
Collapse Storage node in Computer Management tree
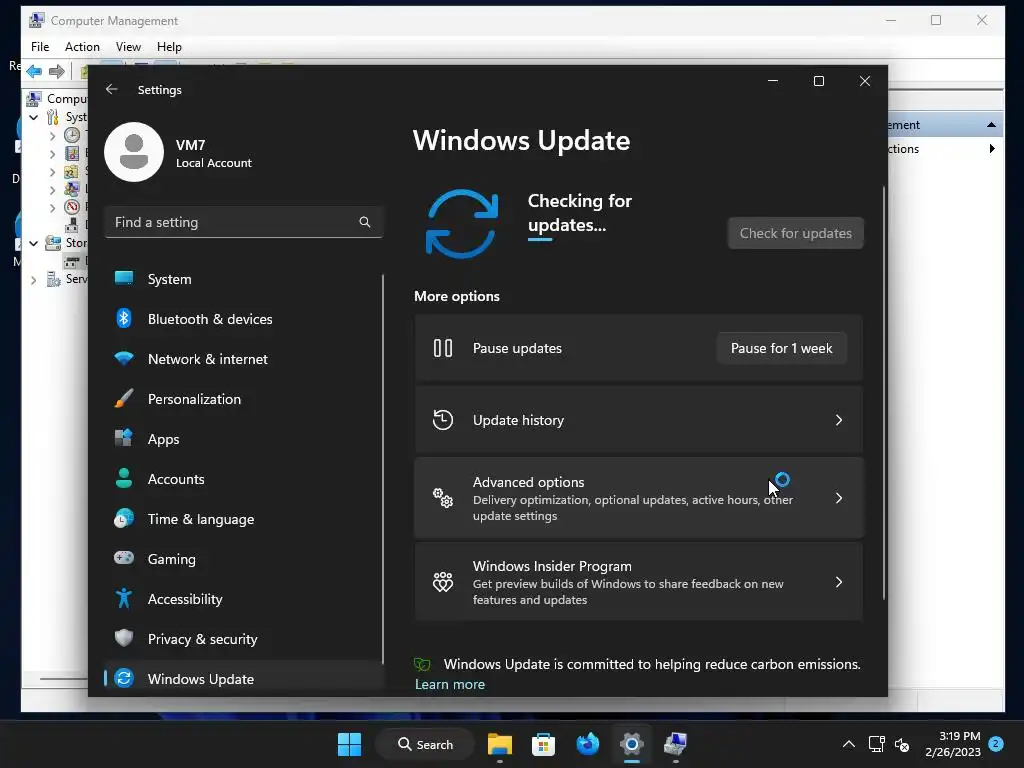33,243
